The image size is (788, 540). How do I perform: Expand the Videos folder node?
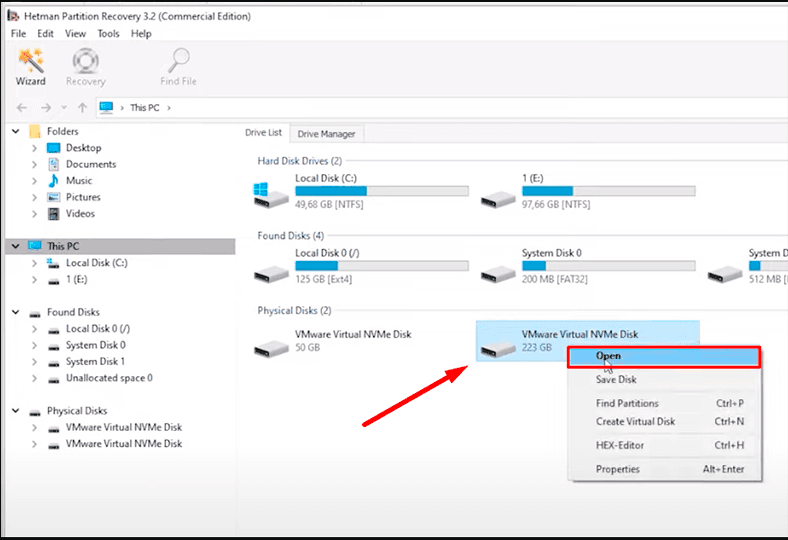tap(34, 214)
